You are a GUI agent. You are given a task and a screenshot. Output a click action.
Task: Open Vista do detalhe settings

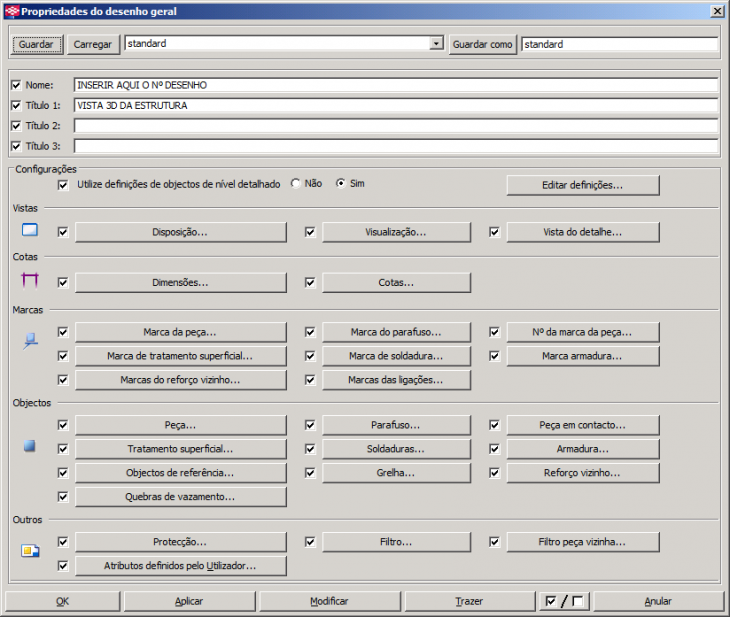tap(583, 232)
